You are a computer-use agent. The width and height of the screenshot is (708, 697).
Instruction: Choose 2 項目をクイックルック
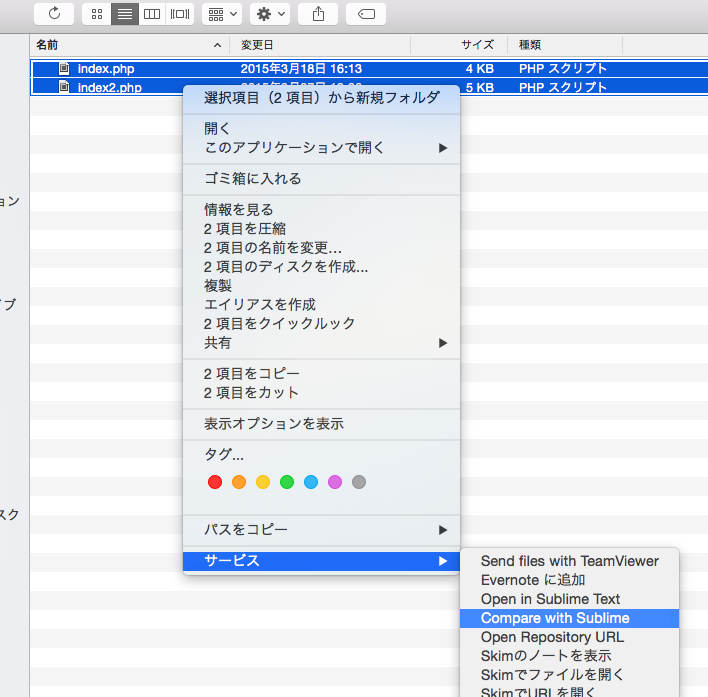pos(321,324)
